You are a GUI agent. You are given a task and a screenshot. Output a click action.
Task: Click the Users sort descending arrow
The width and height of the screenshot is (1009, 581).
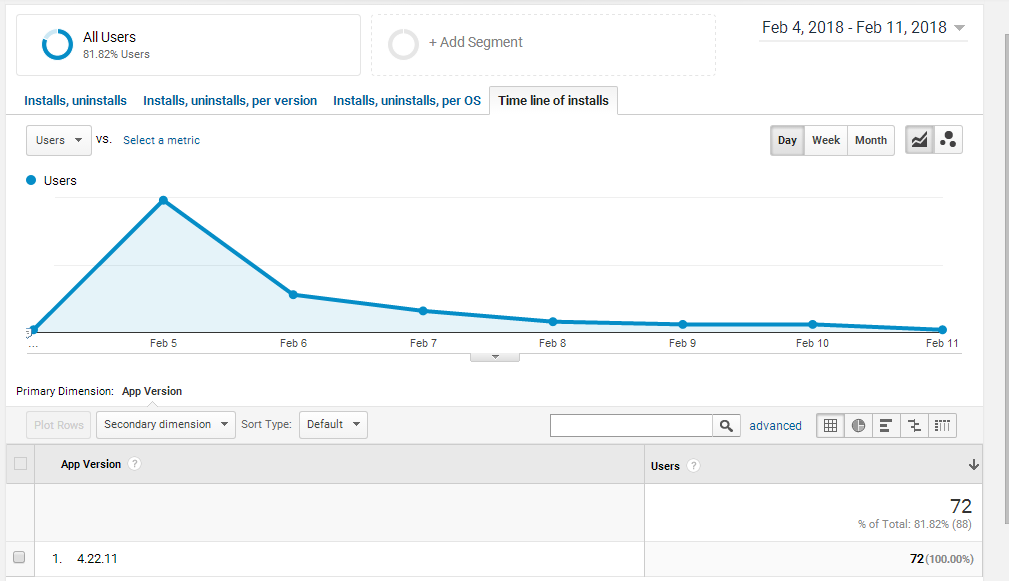coord(974,465)
